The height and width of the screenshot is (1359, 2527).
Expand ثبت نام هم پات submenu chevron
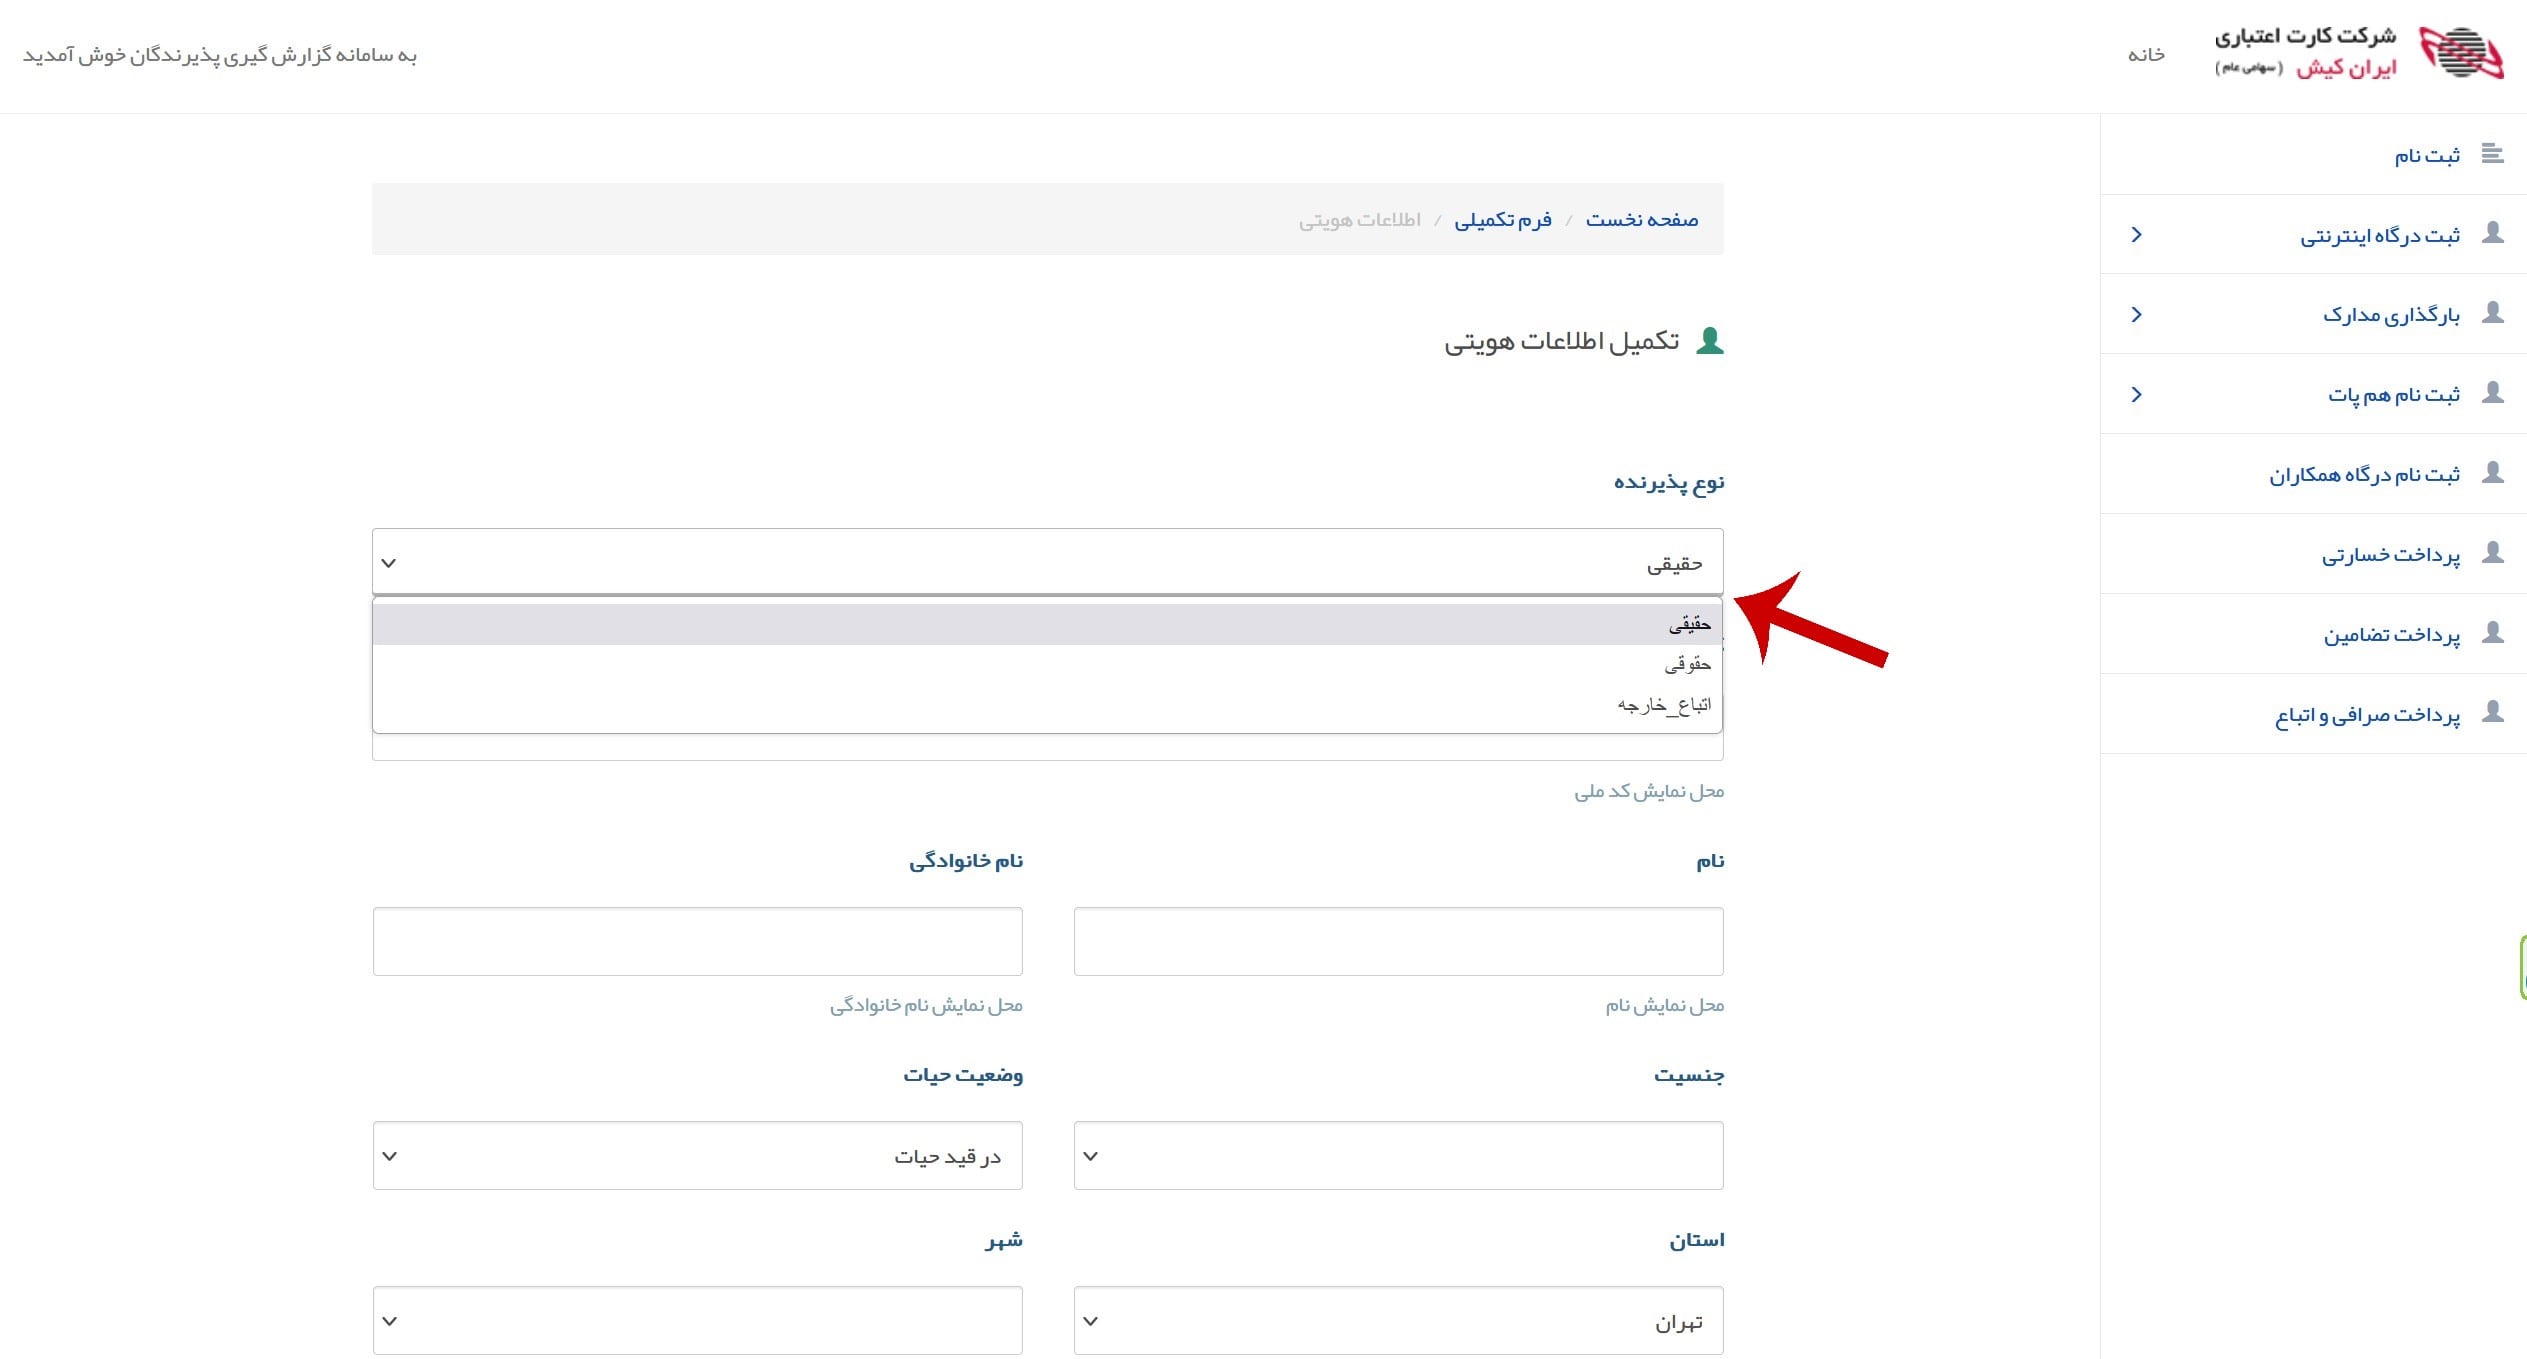tap(2136, 394)
